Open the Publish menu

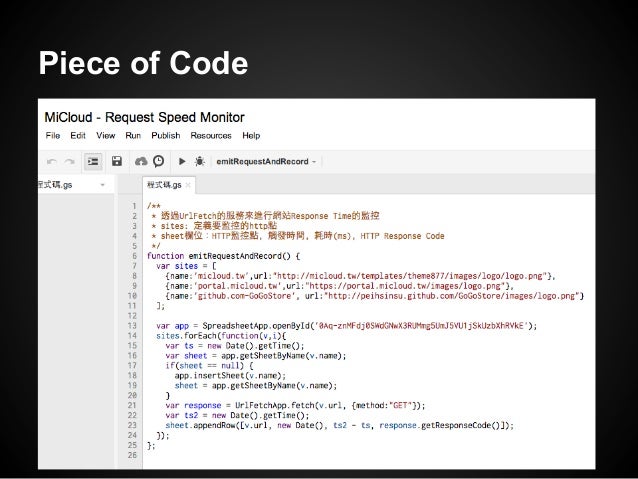click(x=166, y=136)
